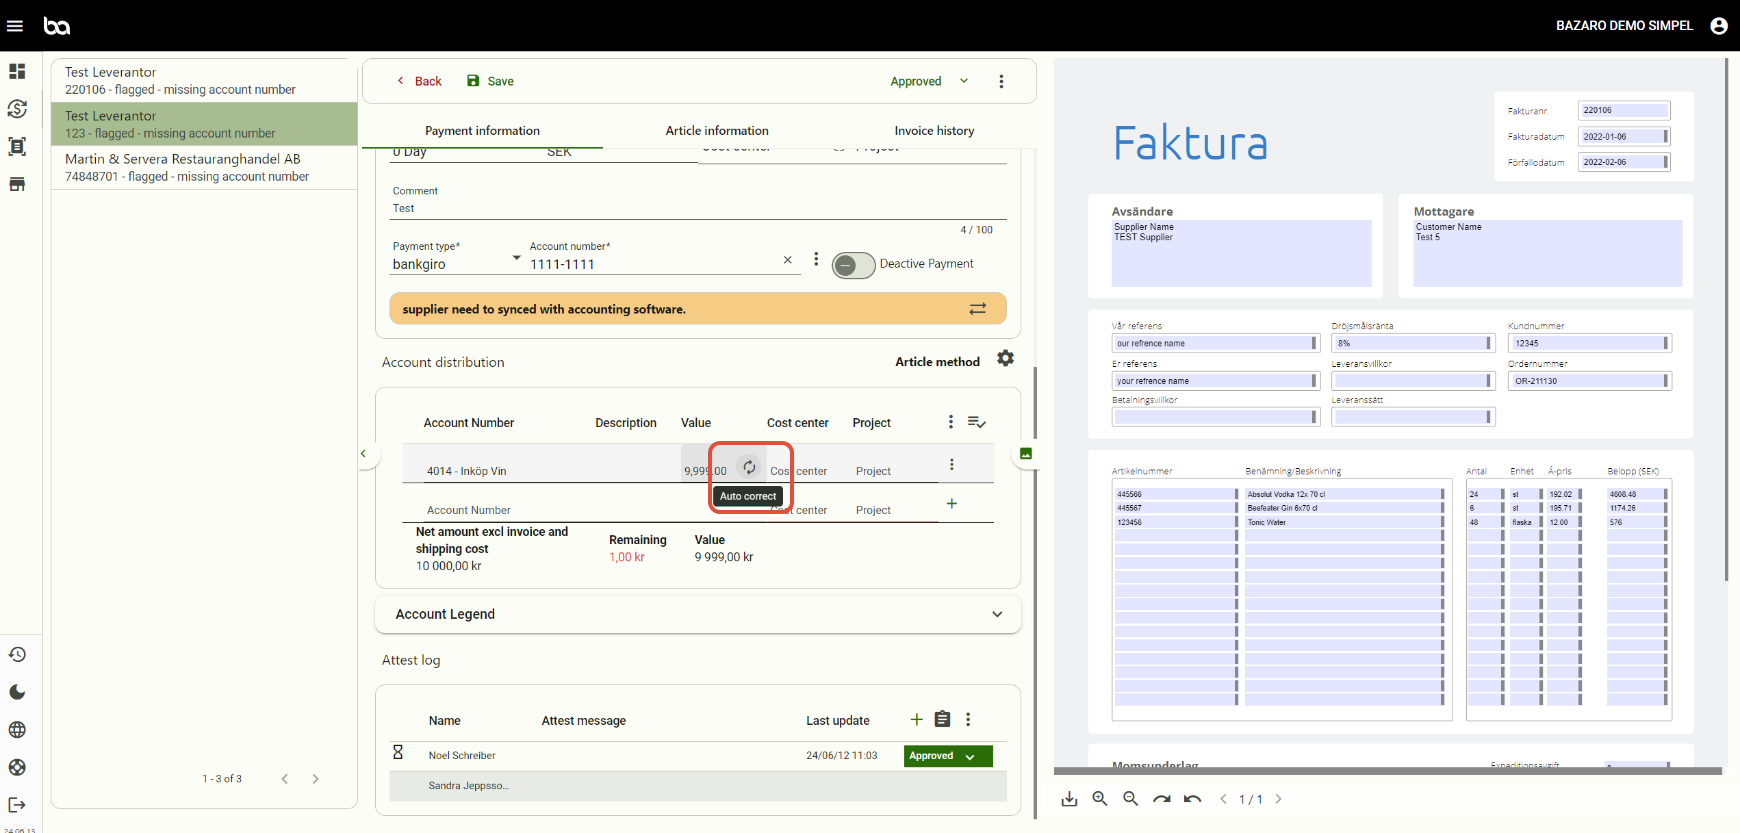Viewport: 1740px width, 833px height.
Task: Toggle dark mode moon icon
Action: click(17, 692)
